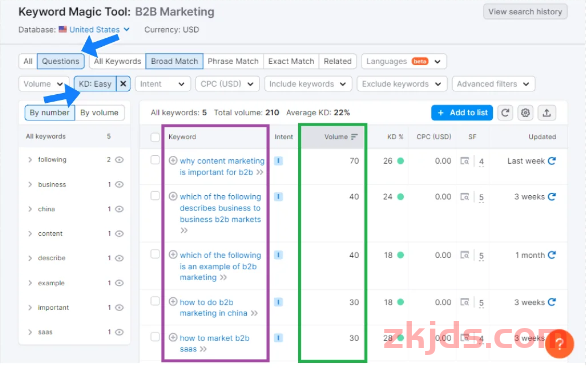Add 'example of b2b marketing' keyword plus icon
The width and height of the screenshot is (586, 368).
[173, 255]
